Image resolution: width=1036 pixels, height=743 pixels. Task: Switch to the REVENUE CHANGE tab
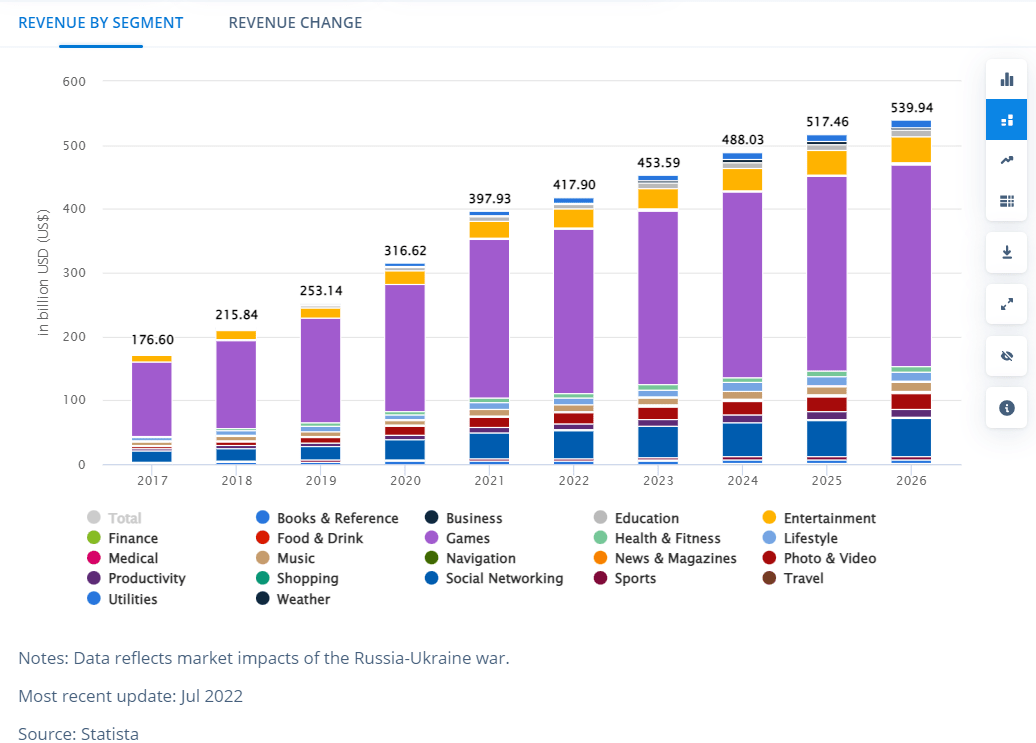(x=295, y=22)
